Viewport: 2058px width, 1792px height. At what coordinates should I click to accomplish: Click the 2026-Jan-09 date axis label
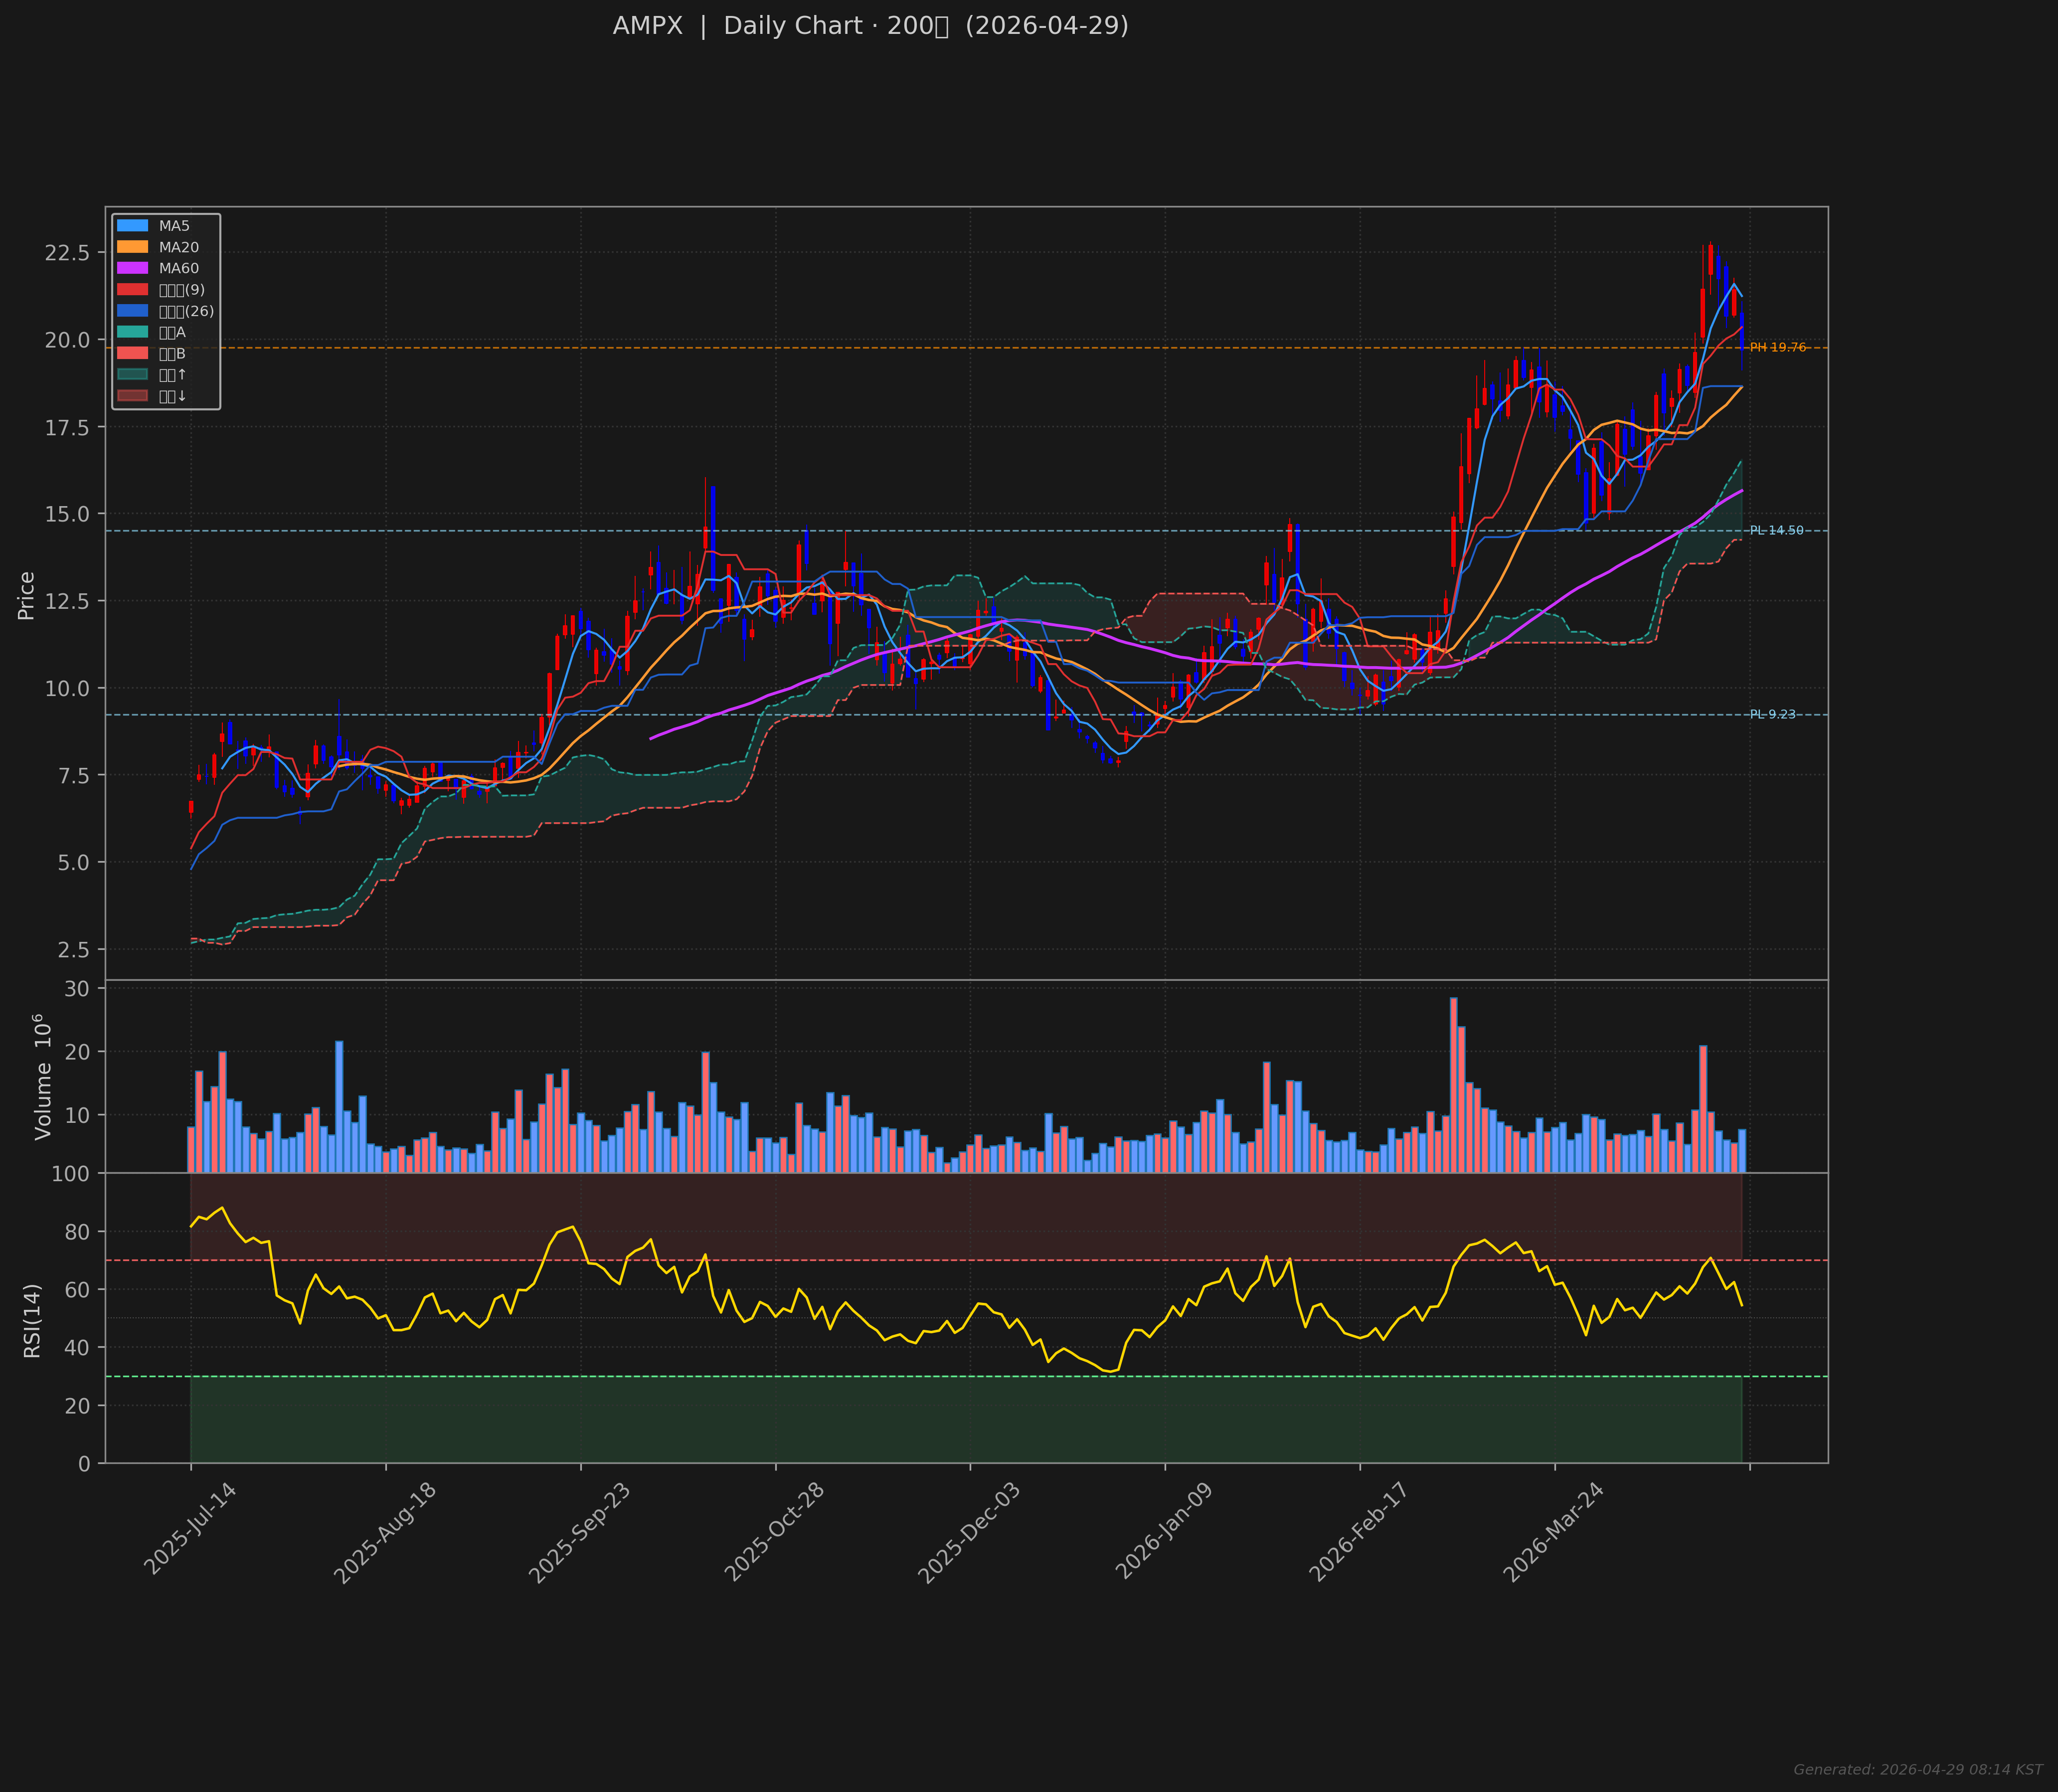pyautogui.click(x=1163, y=1531)
